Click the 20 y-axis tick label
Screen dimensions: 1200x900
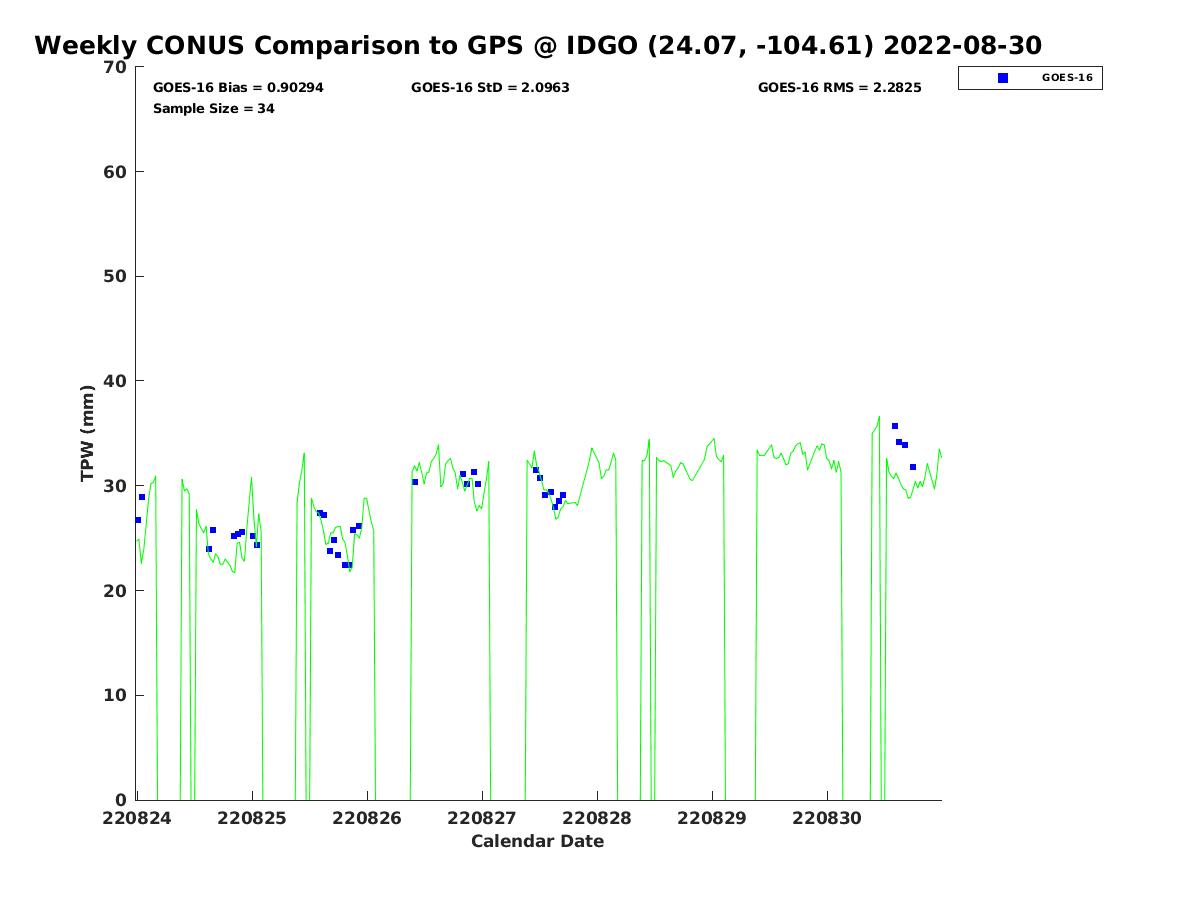point(116,591)
